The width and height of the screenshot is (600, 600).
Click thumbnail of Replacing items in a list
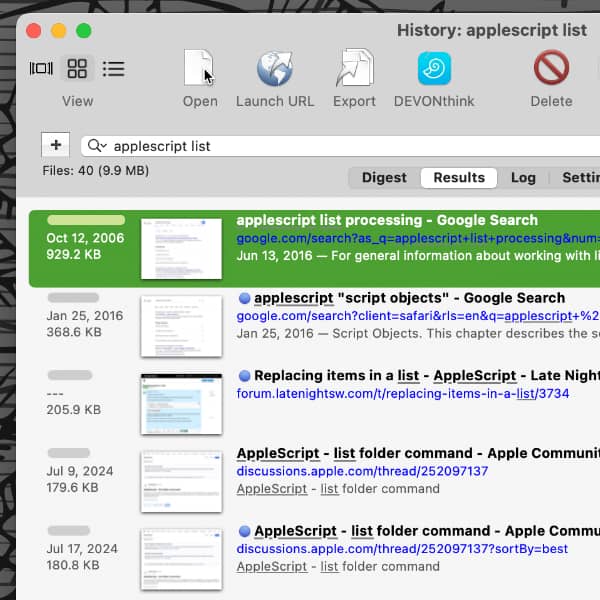pyautogui.click(x=181, y=404)
